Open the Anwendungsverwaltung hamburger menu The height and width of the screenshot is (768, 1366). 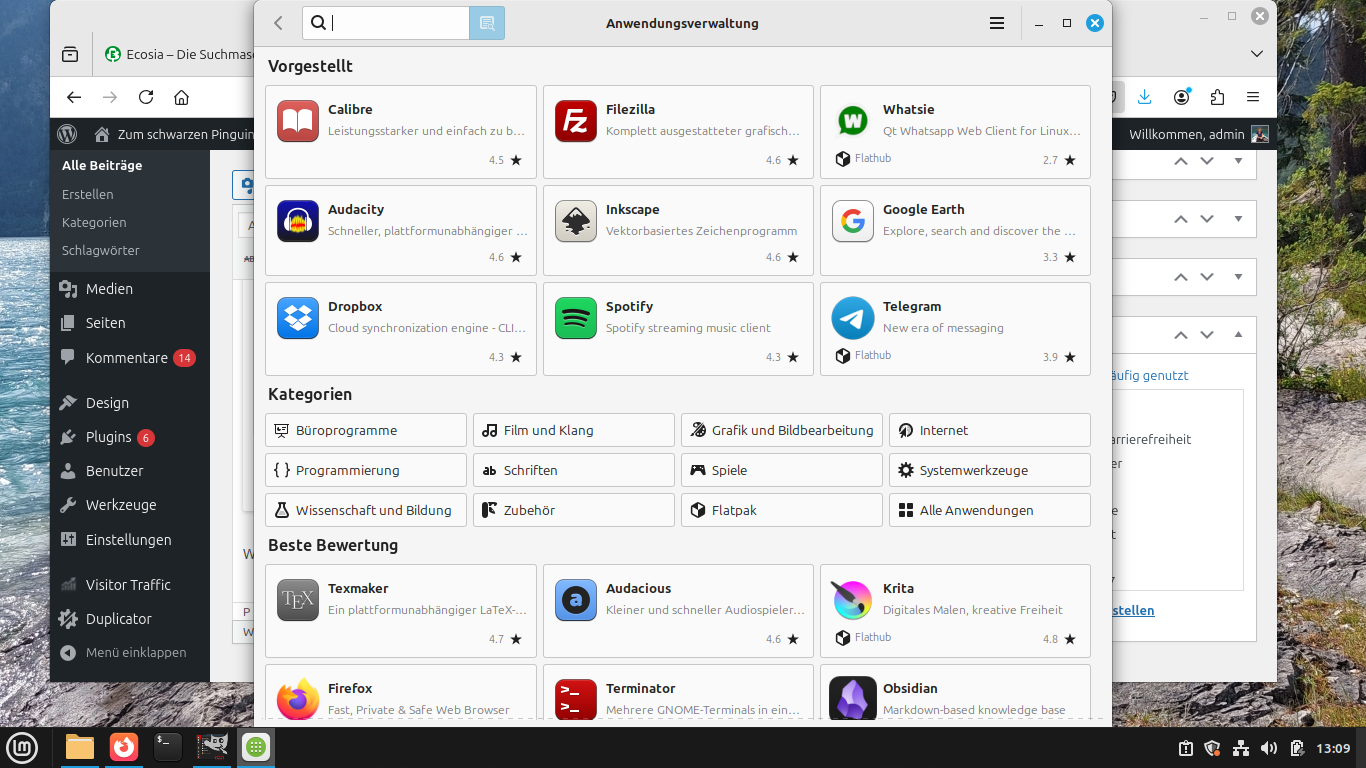(x=997, y=23)
